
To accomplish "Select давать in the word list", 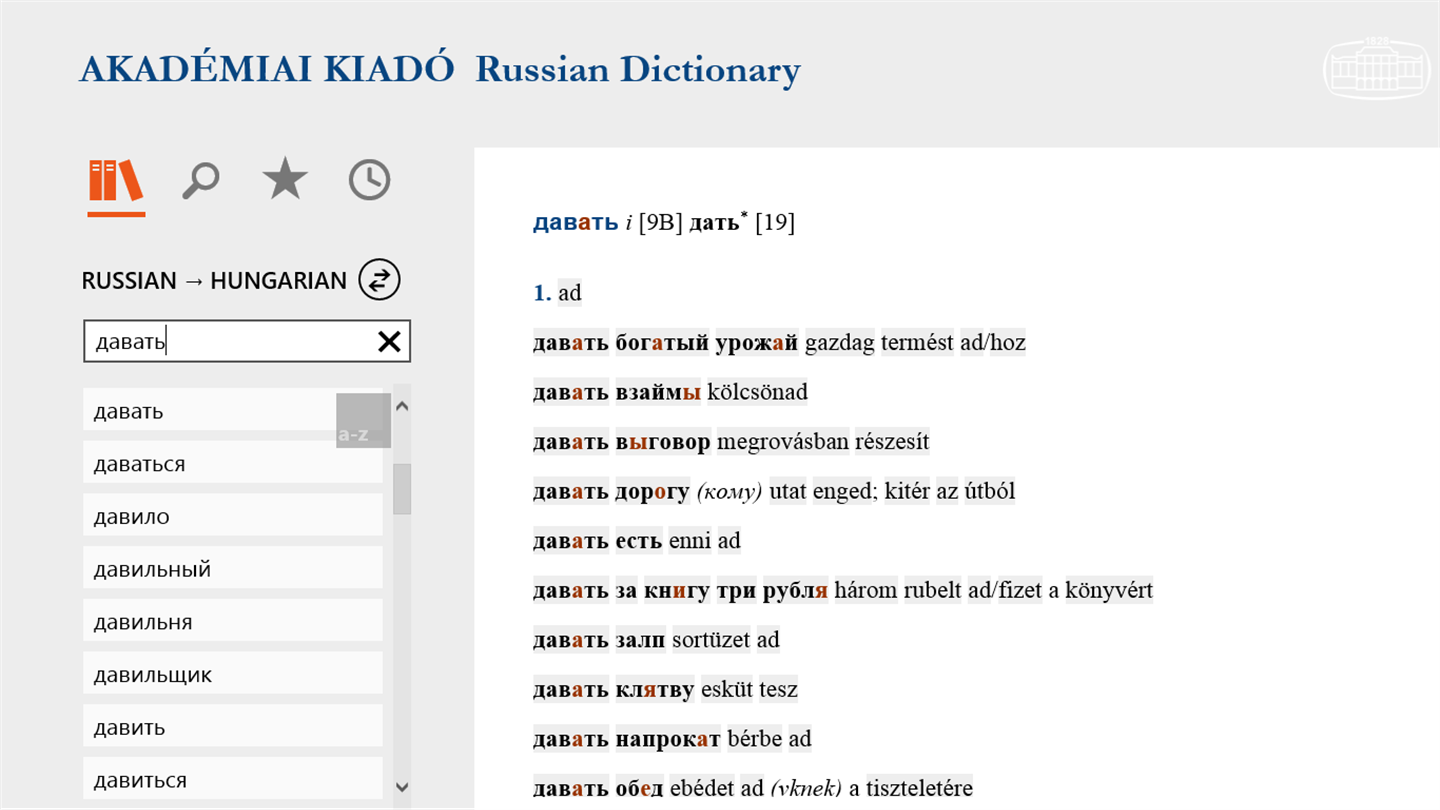I will click(x=233, y=411).
